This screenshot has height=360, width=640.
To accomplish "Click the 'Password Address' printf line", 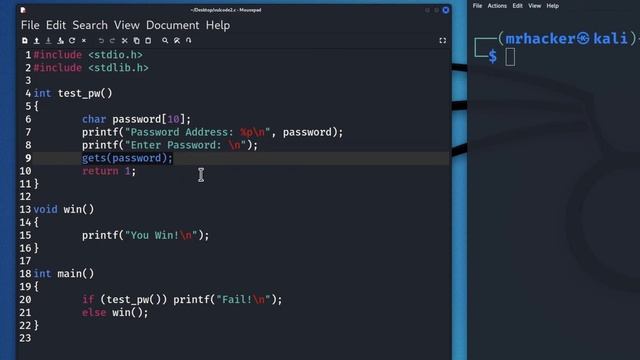I will pos(213,132).
